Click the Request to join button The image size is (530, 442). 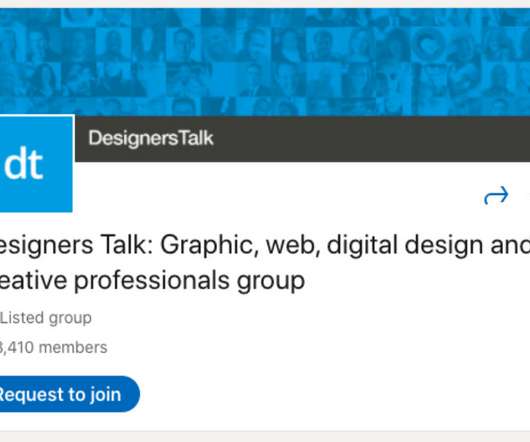(x=68, y=394)
